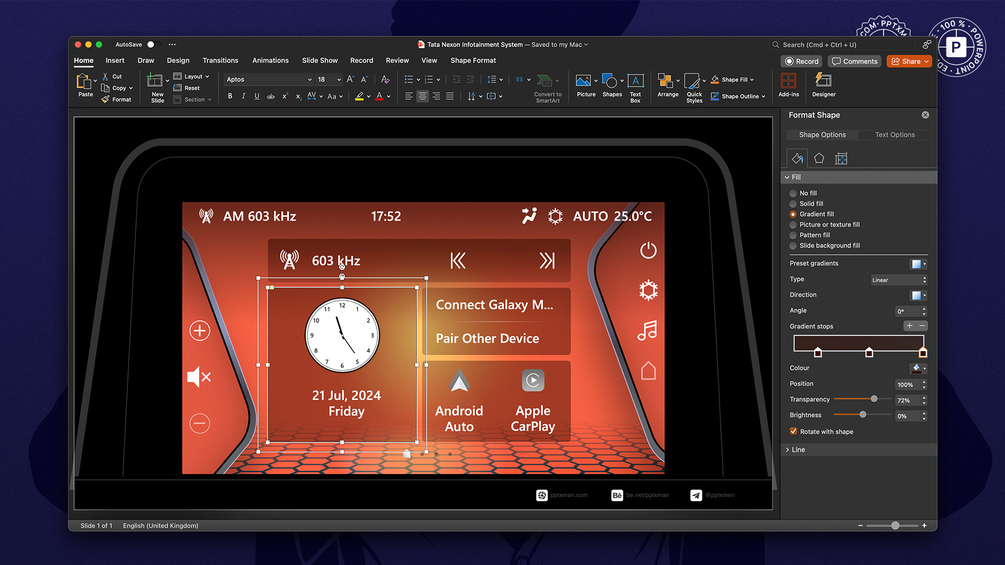Apply superscript formatting
The height and width of the screenshot is (565, 1005).
pyautogui.click(x=285, y=96)
